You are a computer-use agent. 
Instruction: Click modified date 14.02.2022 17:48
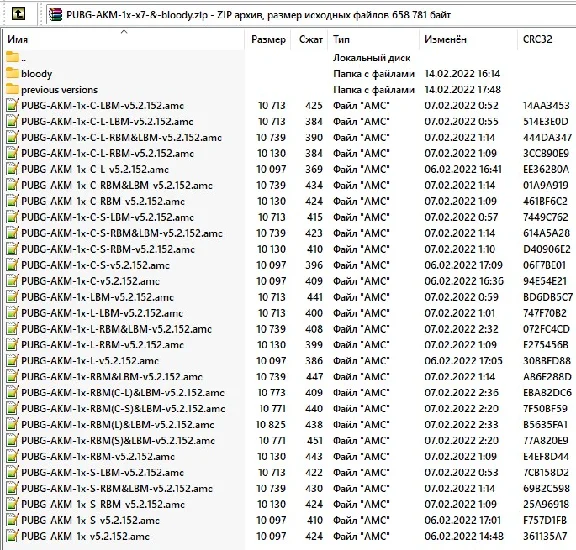462,89
